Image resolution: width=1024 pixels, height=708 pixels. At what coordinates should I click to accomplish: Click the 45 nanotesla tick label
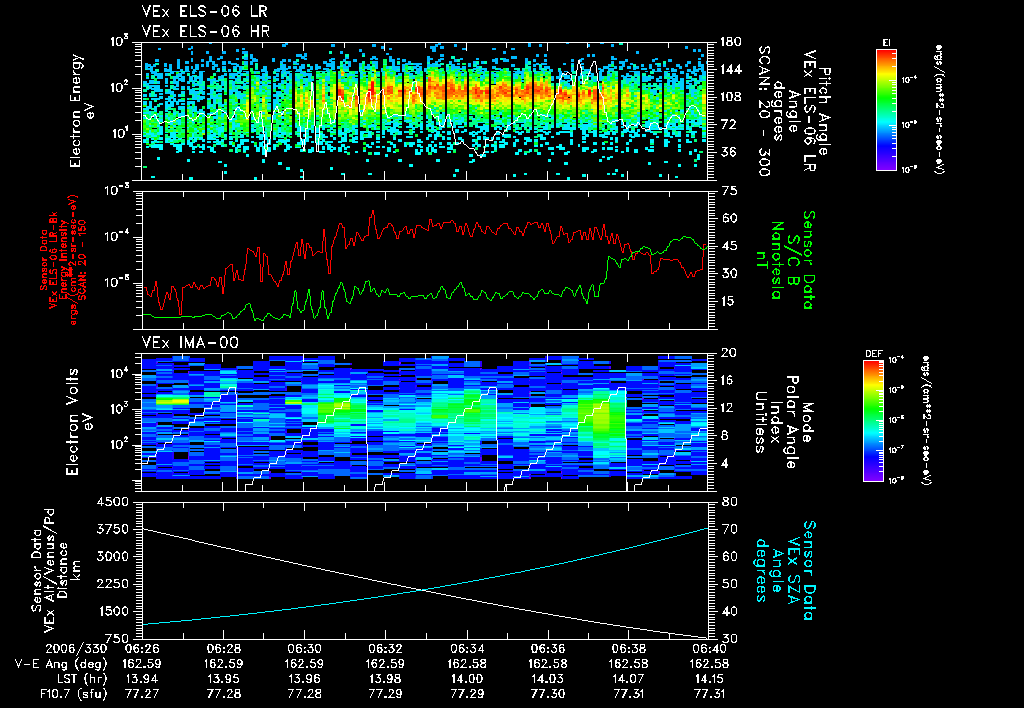(x=730, y=246)
